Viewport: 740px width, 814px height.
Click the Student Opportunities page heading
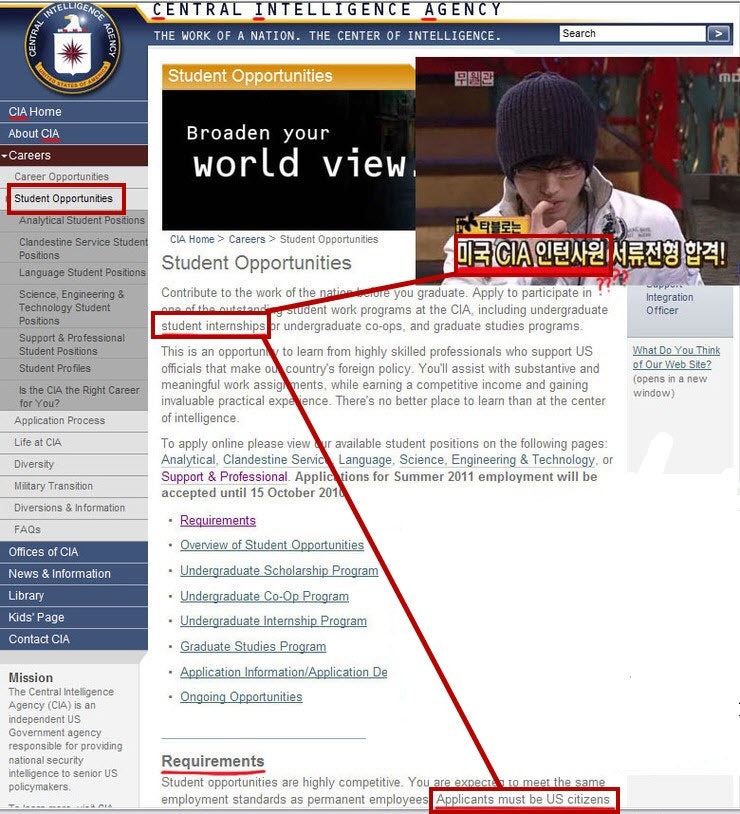tap(257, 263)
